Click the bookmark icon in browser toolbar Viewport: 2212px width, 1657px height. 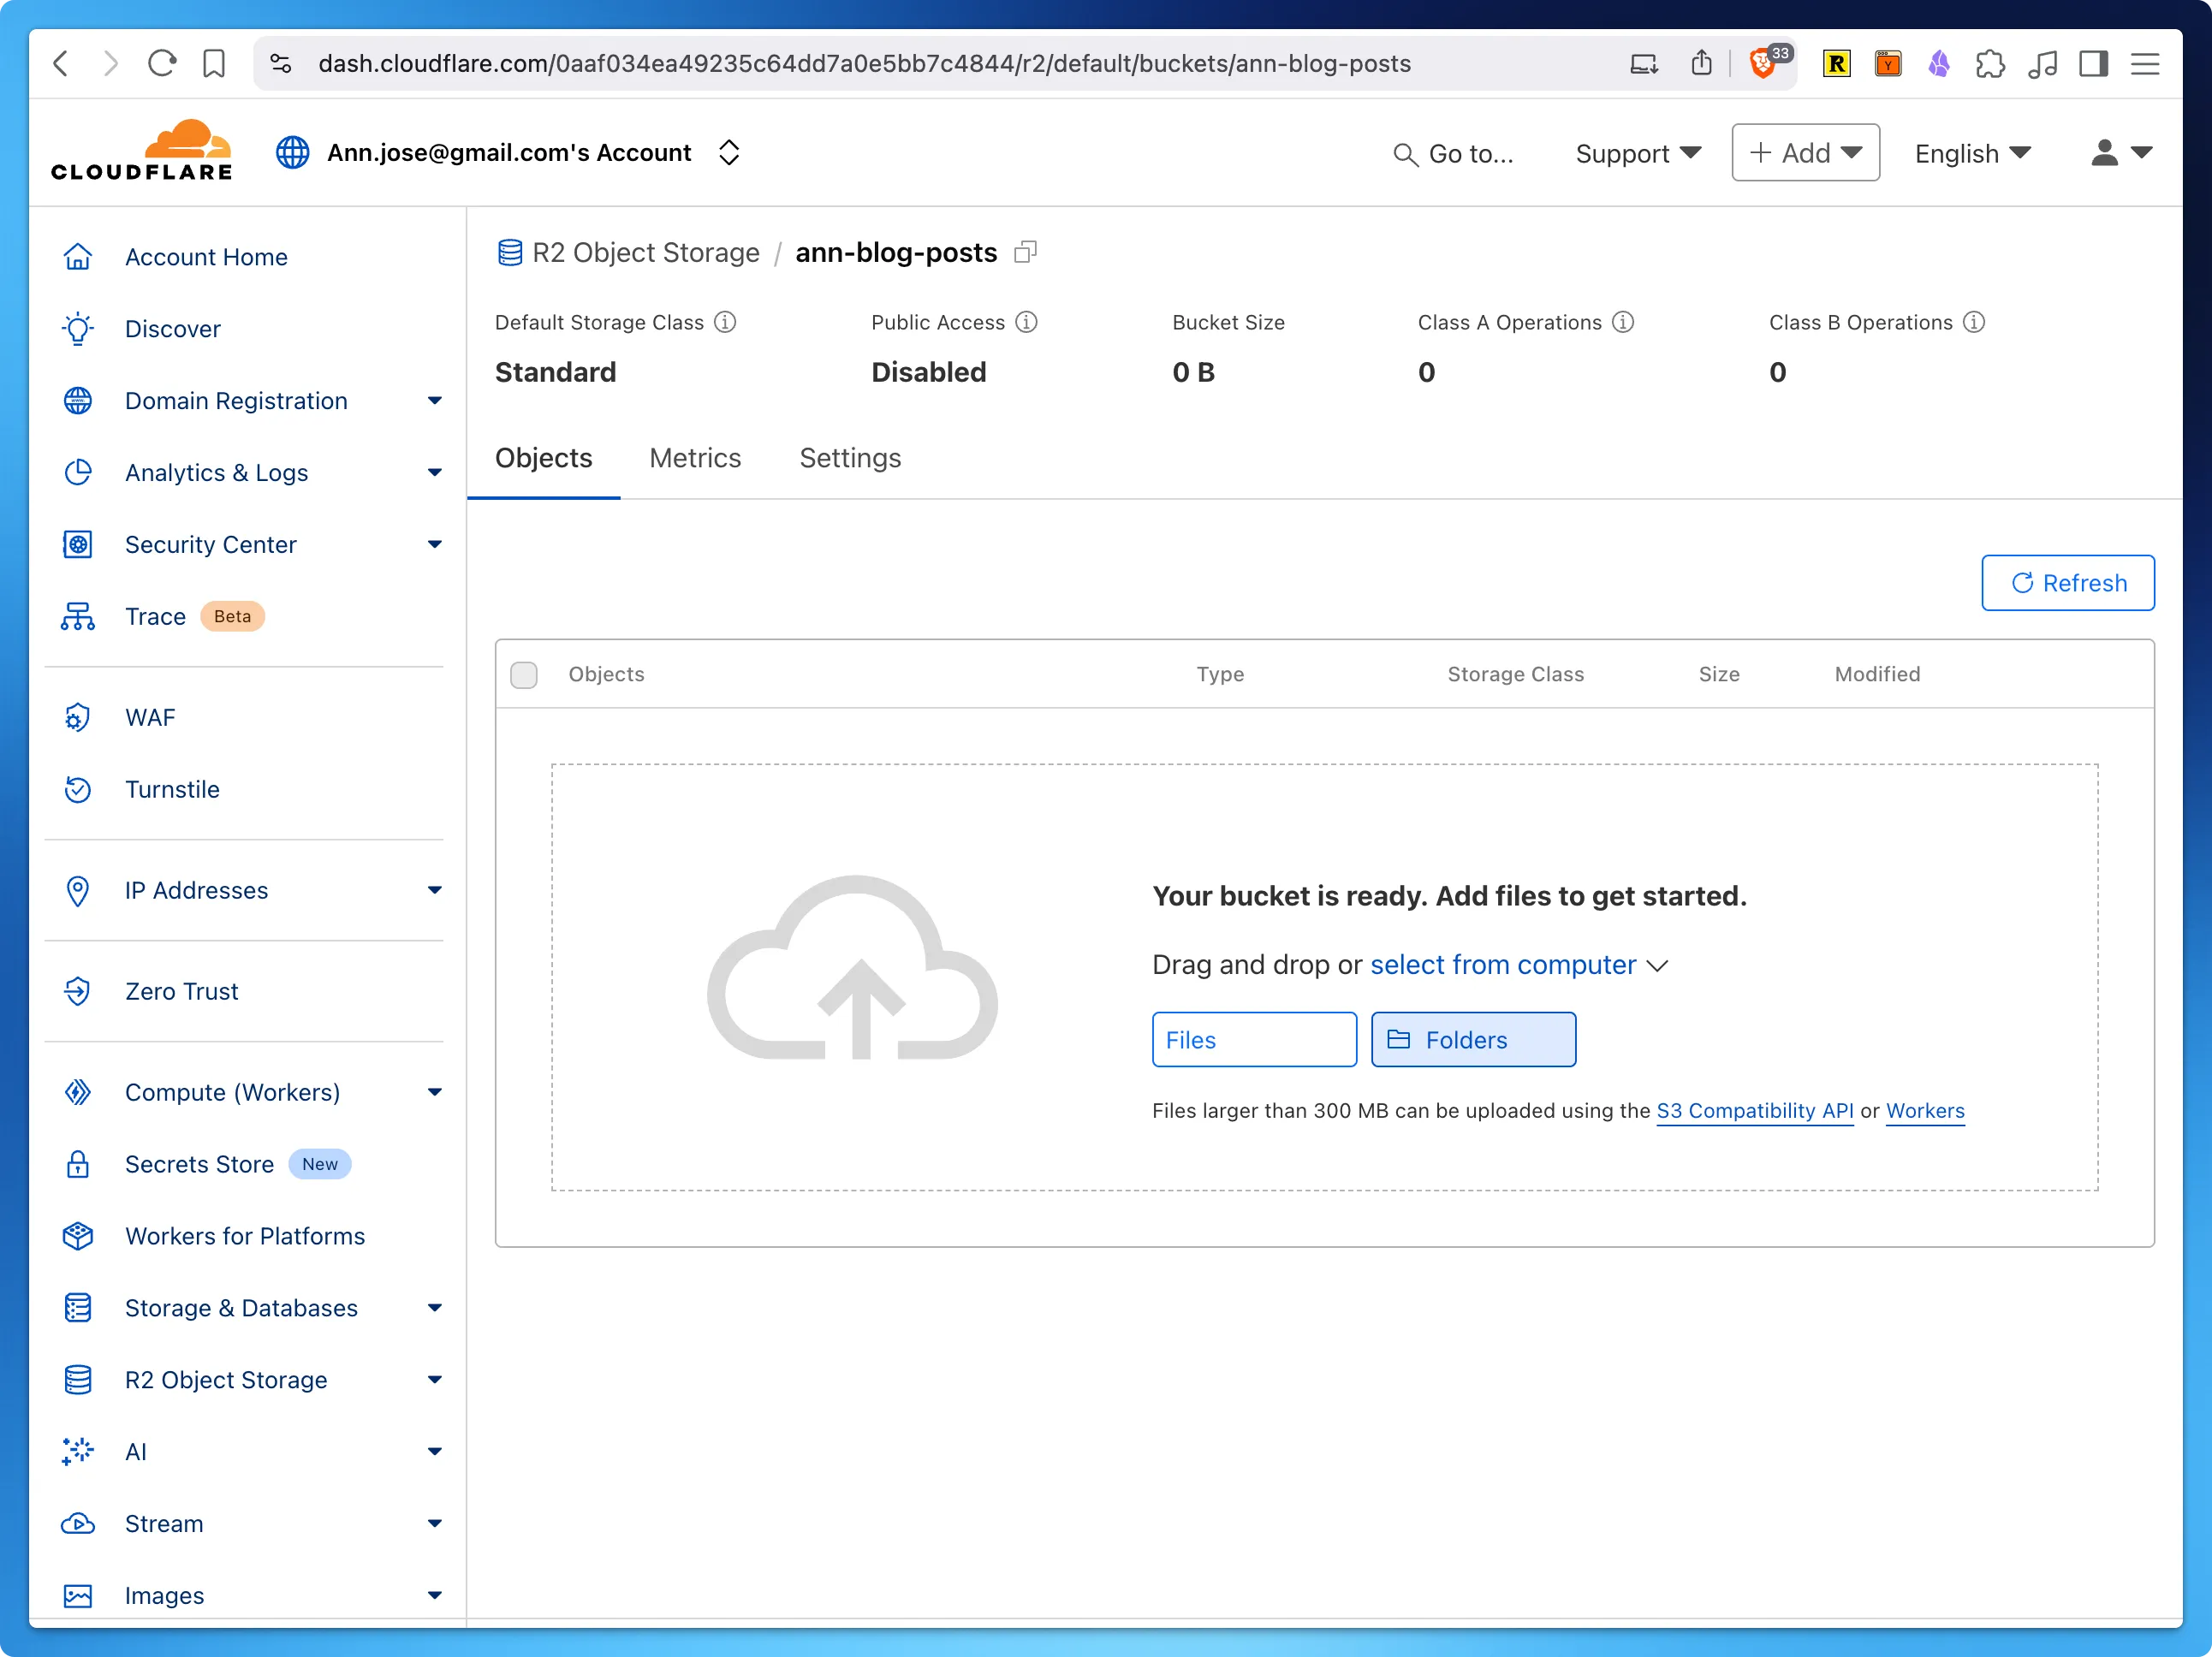pyautogui.click(x=213, y=64)
